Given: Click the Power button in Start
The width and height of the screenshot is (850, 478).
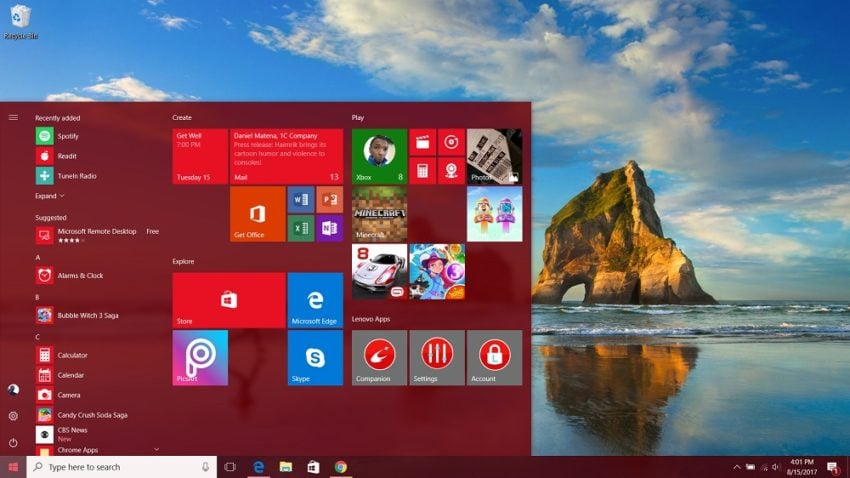Looking at the screenshot, I should (13, 443).
